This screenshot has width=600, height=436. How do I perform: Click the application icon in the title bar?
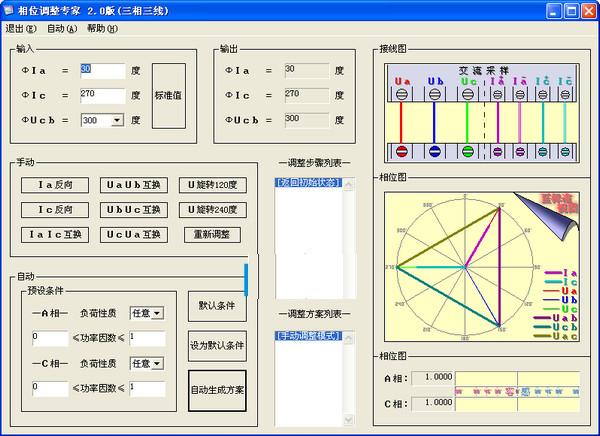8,10
